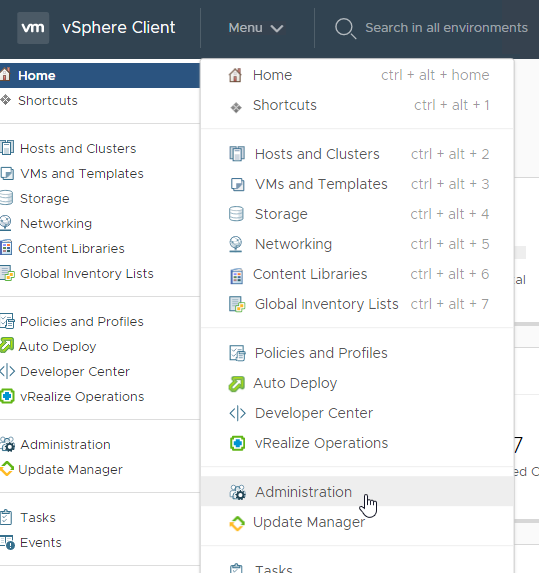Screen dimensions: 539x573
Task: Open Administration label in left sidebar
Action: click(65, 444)
